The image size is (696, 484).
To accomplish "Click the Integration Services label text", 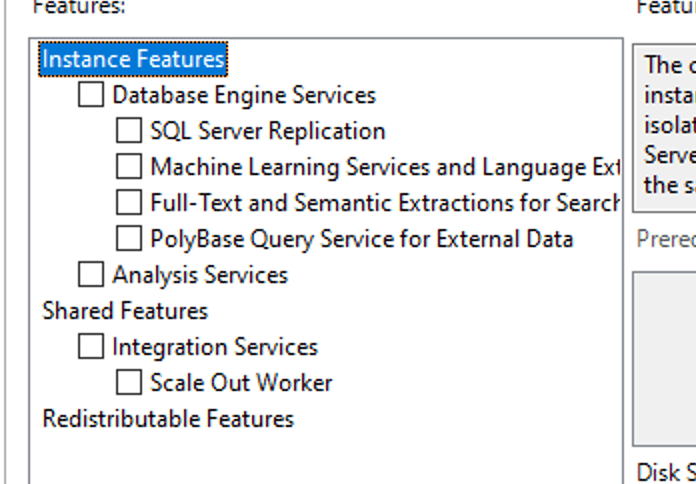I will point(215,347).
